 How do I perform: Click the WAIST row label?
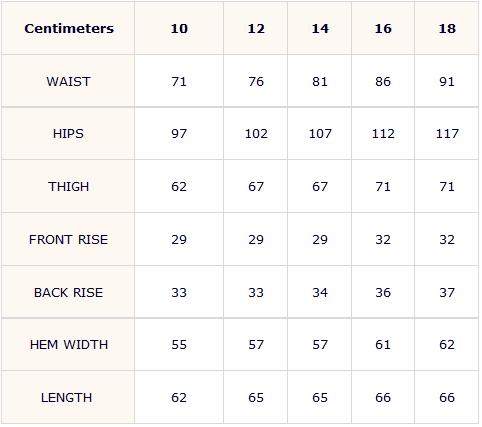(68, 81)
